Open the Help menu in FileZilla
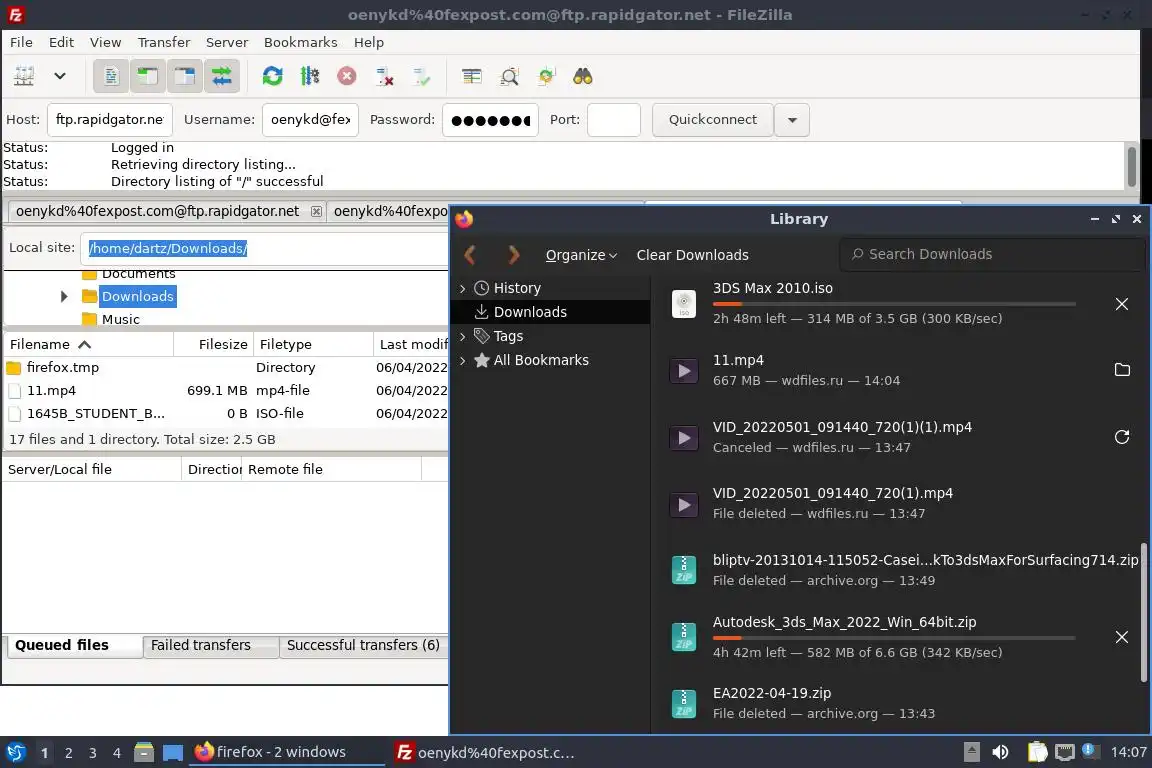 [369, 42]
